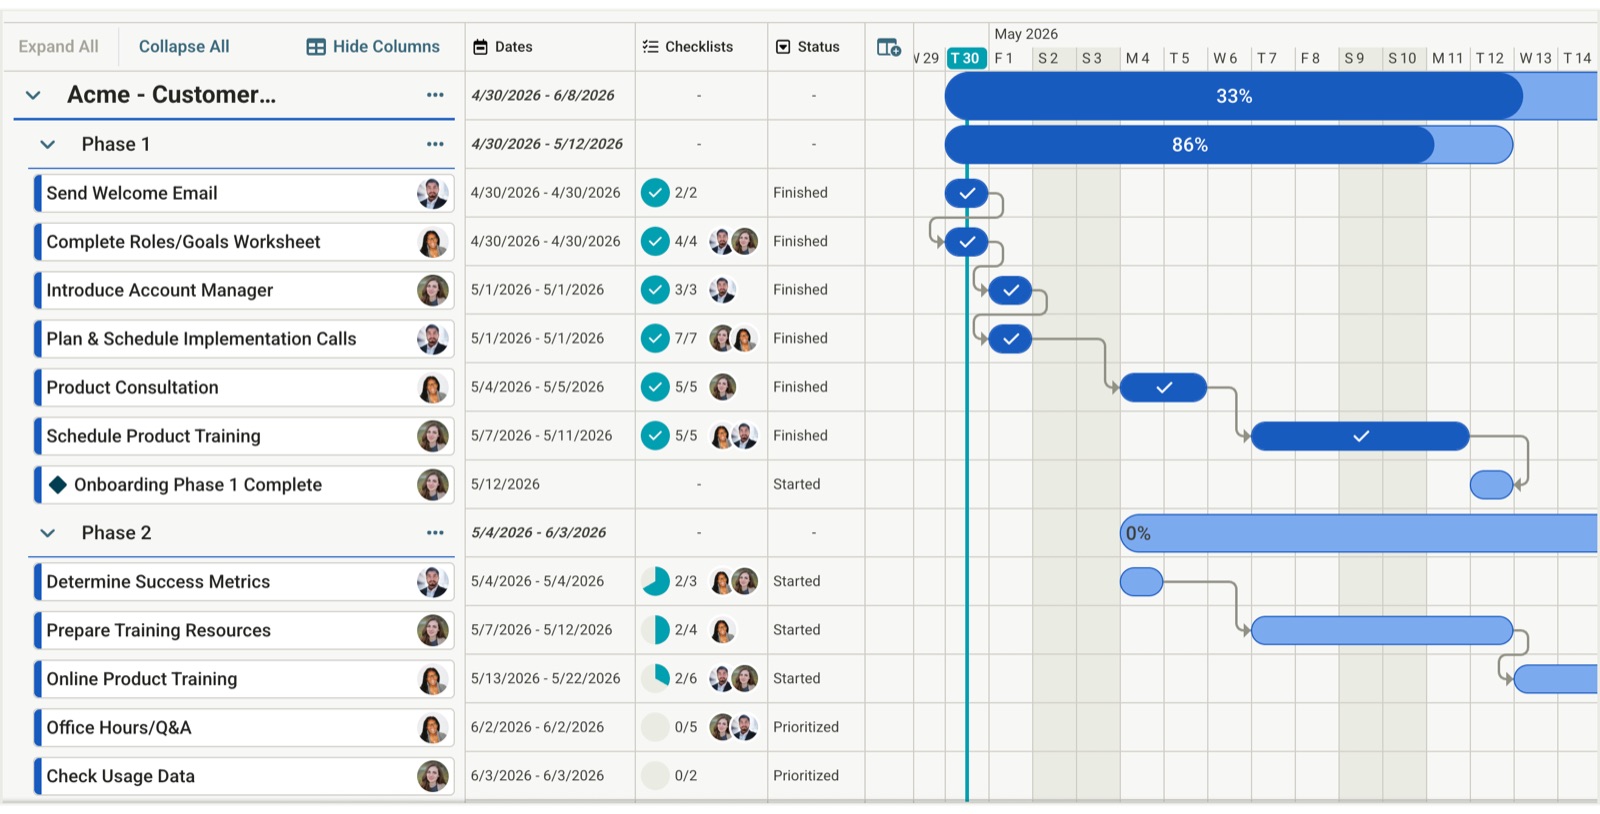The width and height of the screenshot is (1600, 814).
Task: Click the Dates column calendar icon
Action: 480,47
